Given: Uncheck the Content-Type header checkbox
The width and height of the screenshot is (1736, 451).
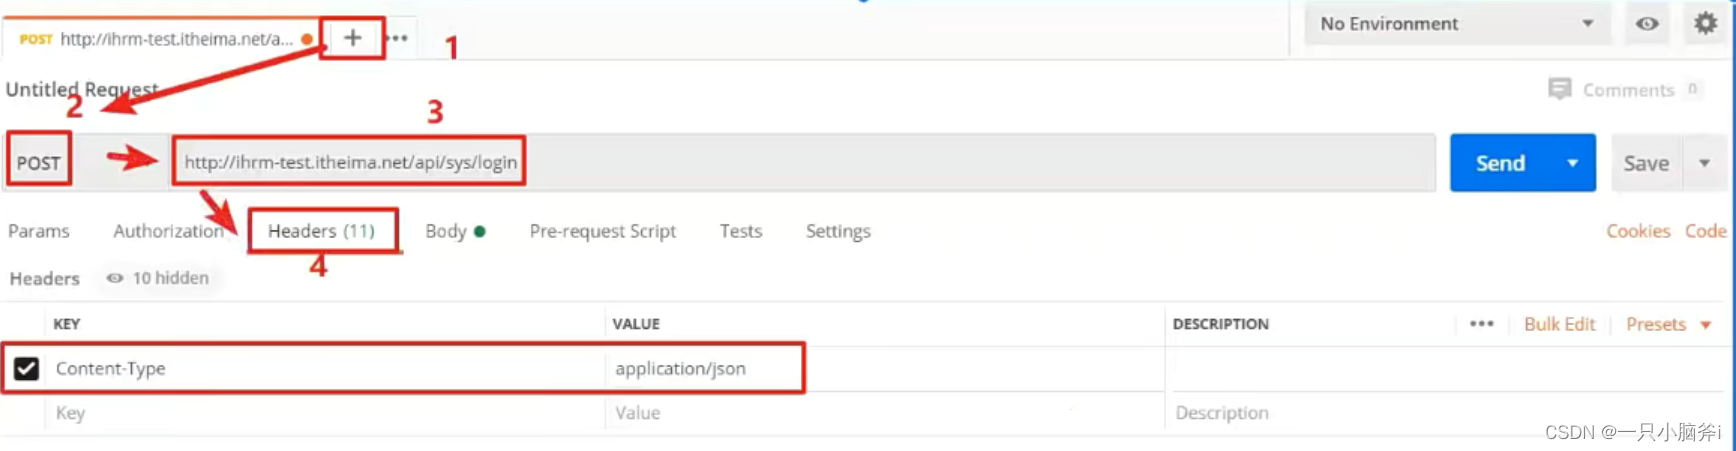Looking at the screenshot, I should click(x=26, y=368).
